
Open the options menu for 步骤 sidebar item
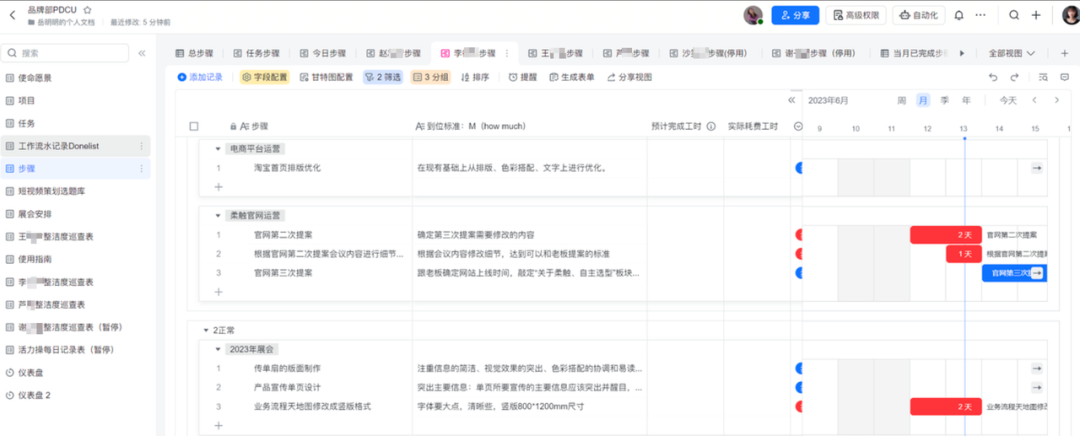coord(142,168)
